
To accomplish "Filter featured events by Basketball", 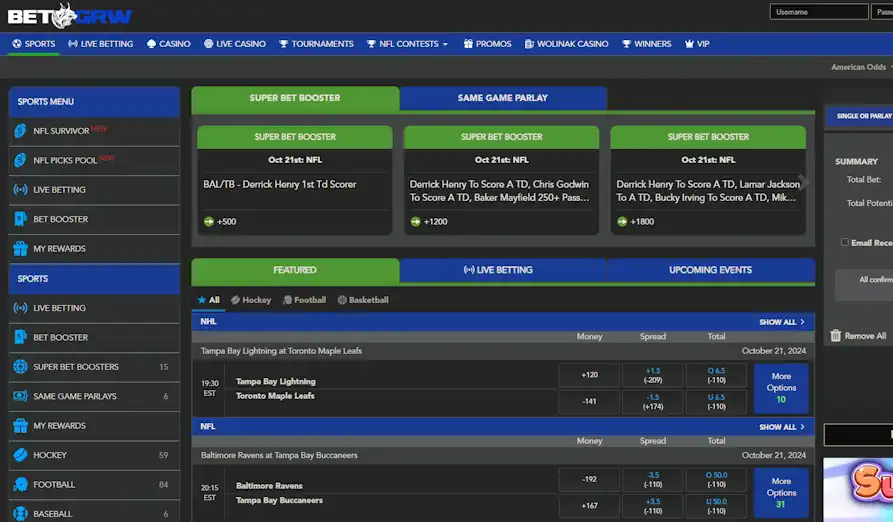I will tap(363, 300).
